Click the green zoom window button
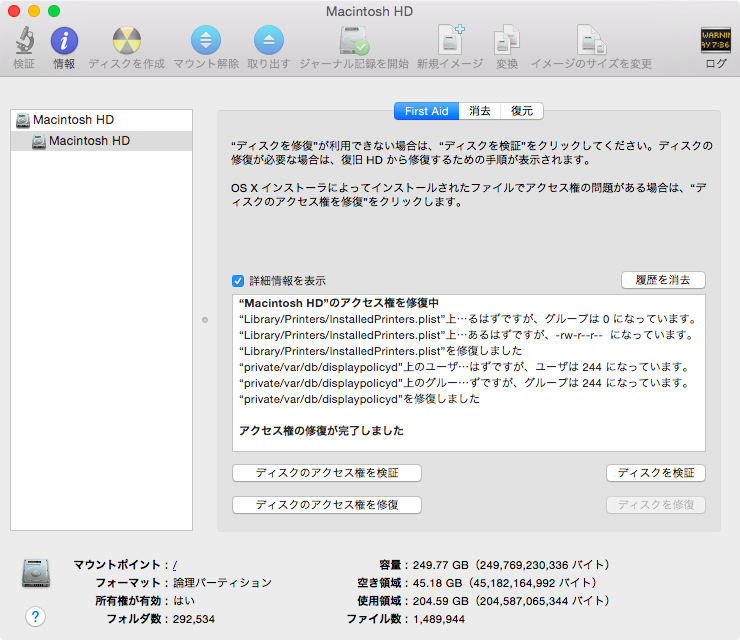 (x=54, y=11)
